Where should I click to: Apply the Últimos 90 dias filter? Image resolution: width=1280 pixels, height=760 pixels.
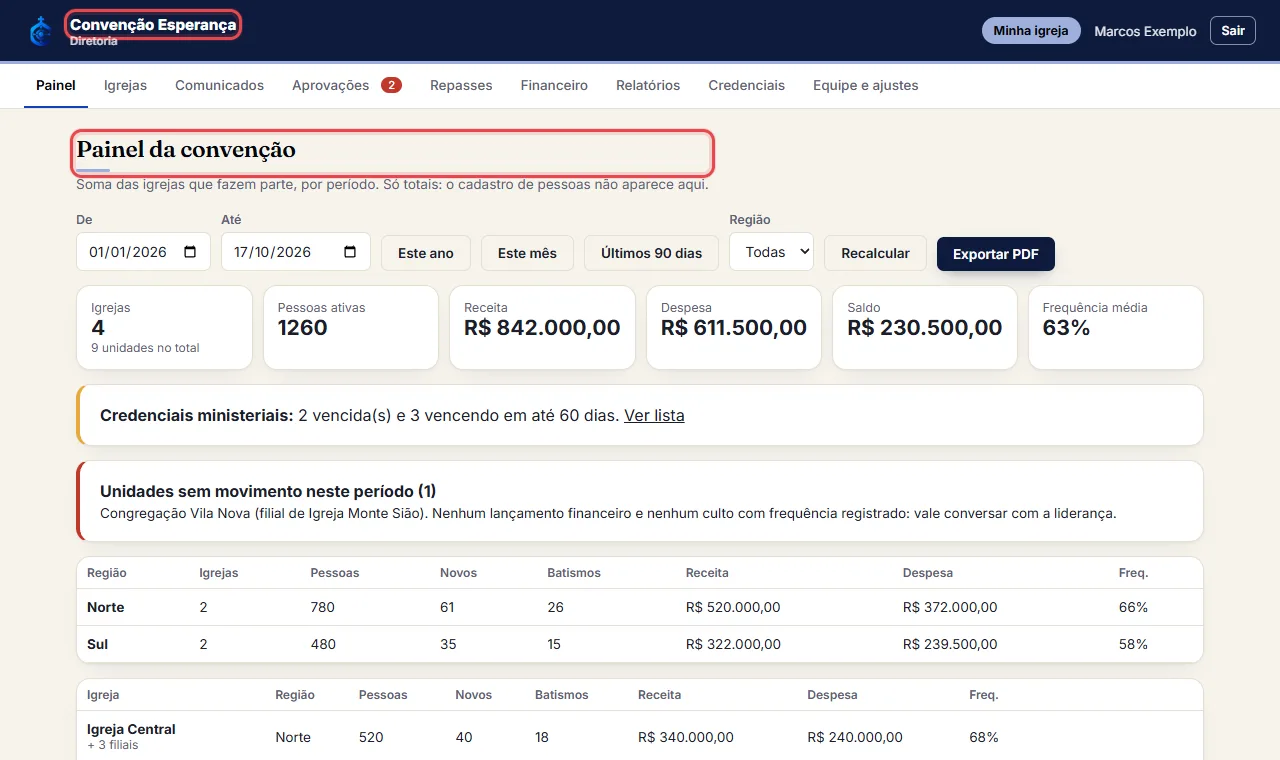pos(651,253)
